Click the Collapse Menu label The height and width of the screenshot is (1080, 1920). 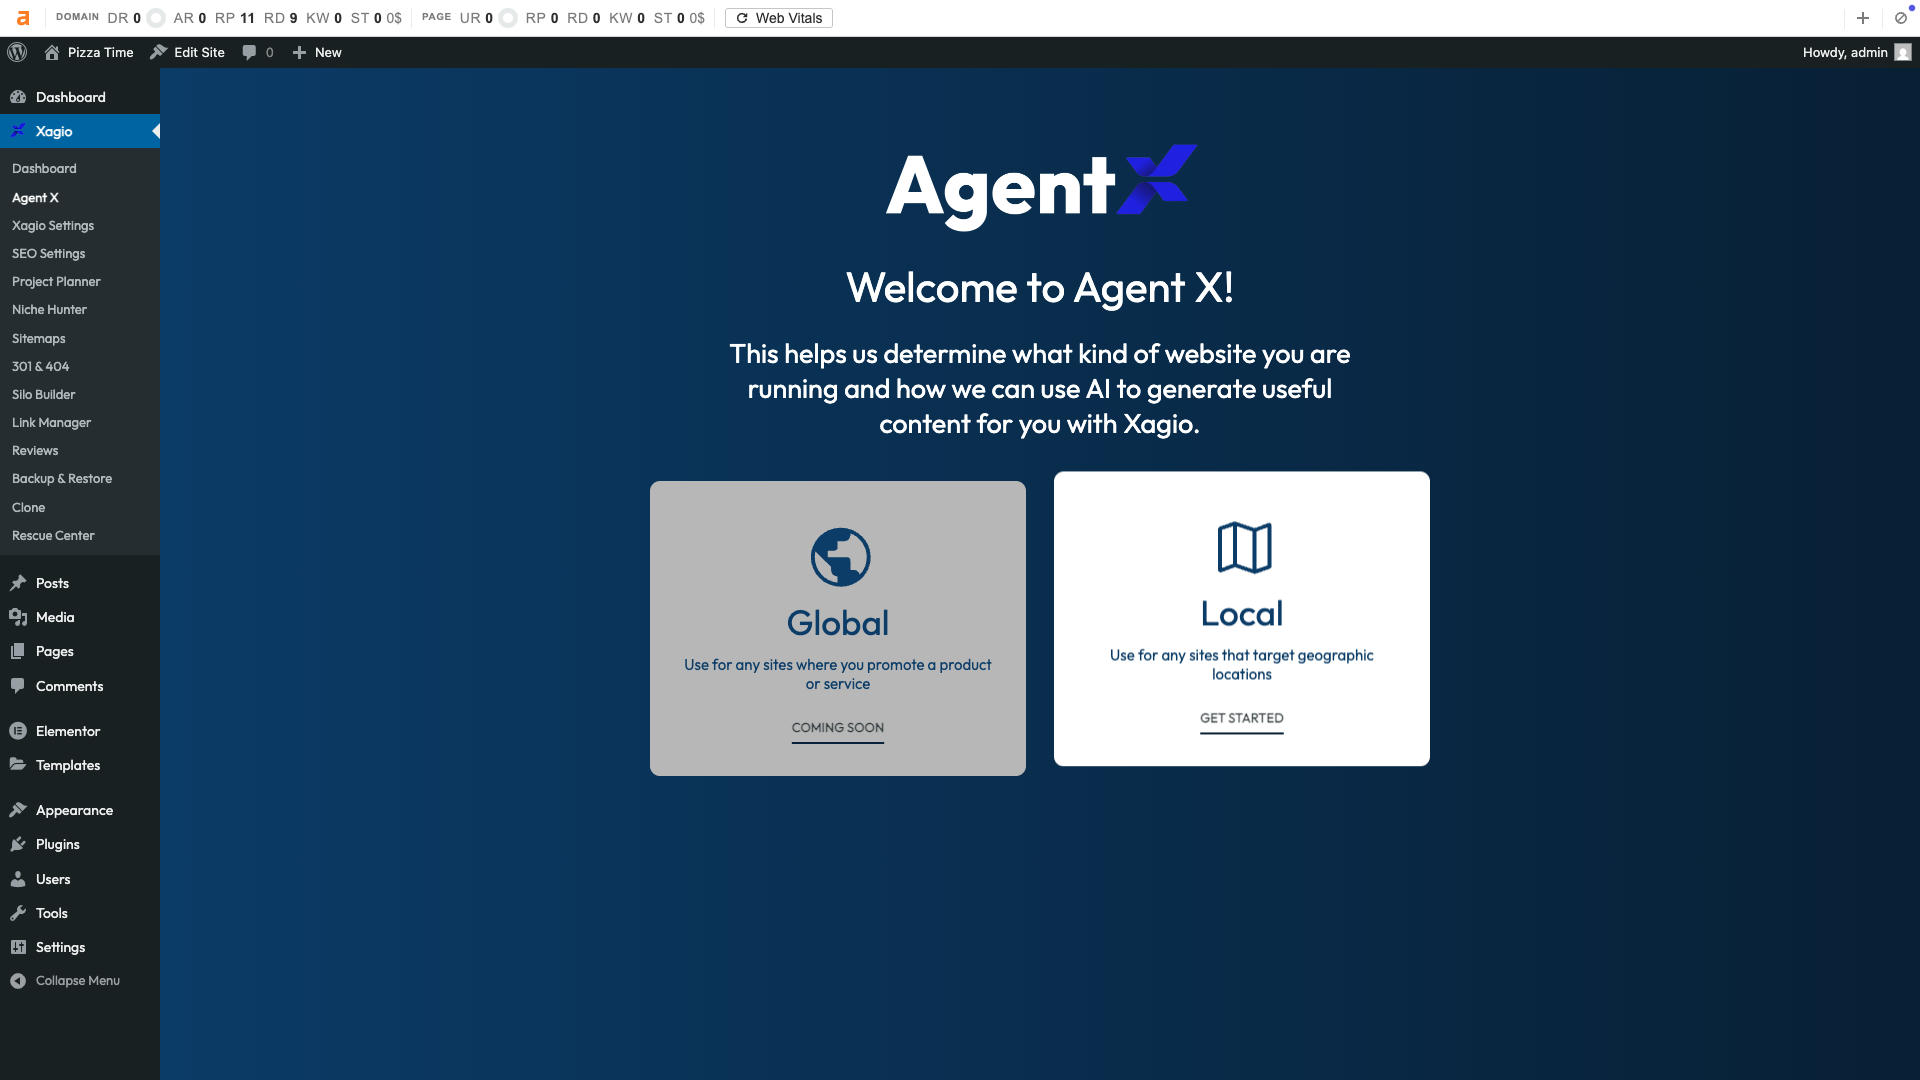click(77, 981)
